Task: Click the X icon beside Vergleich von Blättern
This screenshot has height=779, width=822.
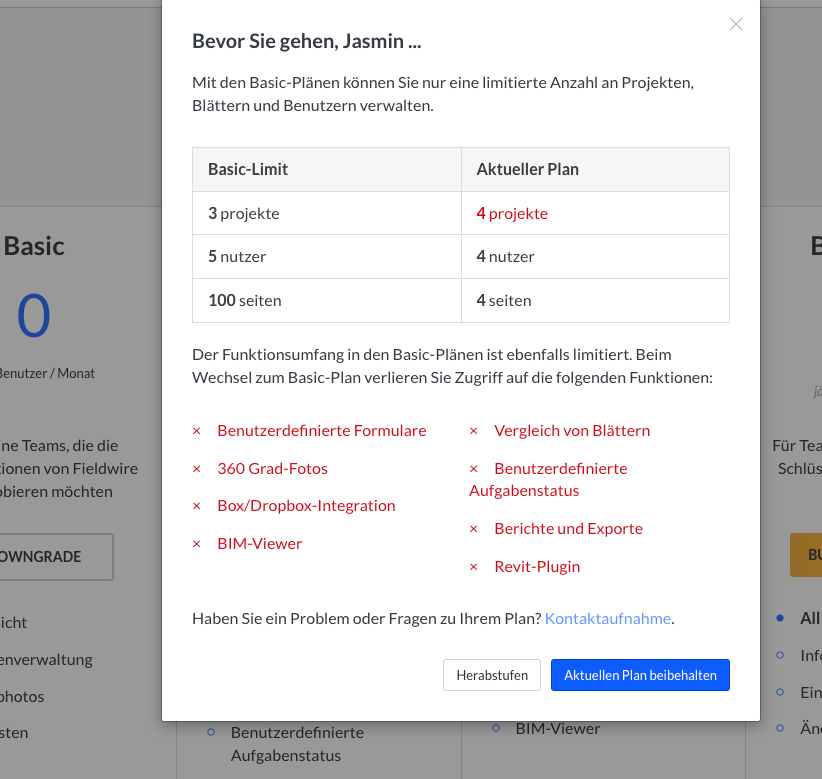Action: coord(474,431)
